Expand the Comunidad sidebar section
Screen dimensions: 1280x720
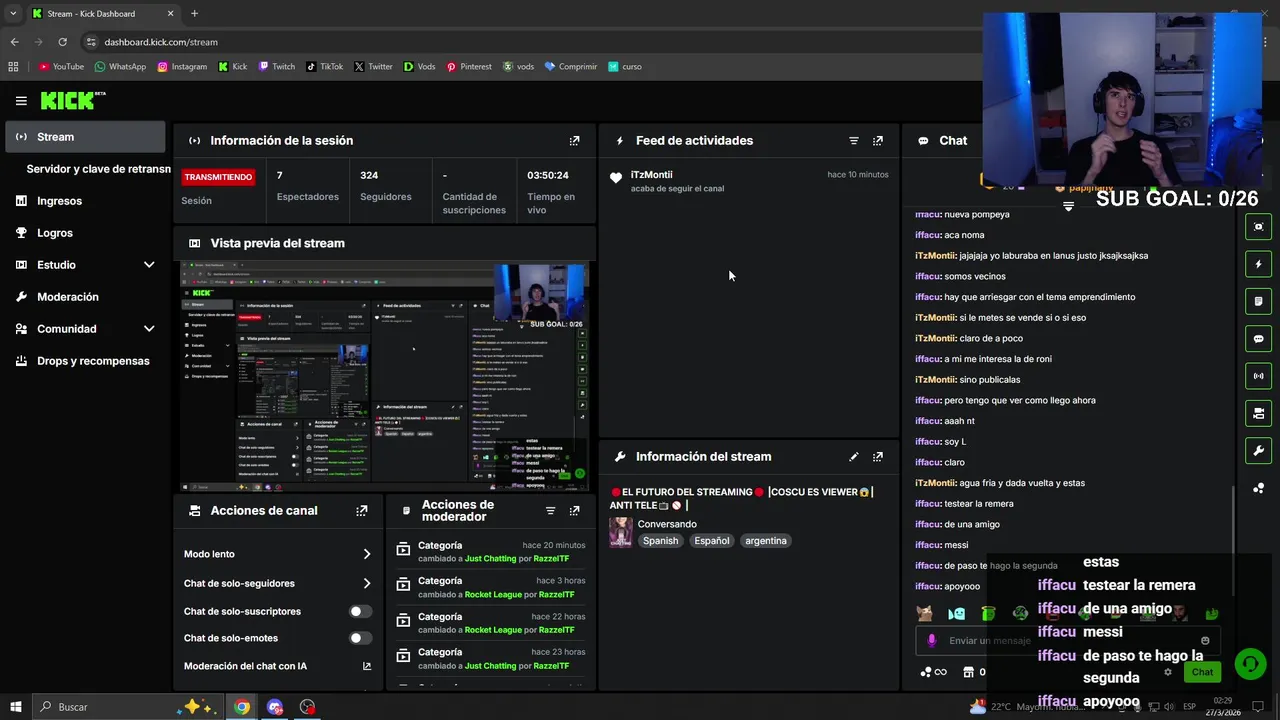(149, 329)
